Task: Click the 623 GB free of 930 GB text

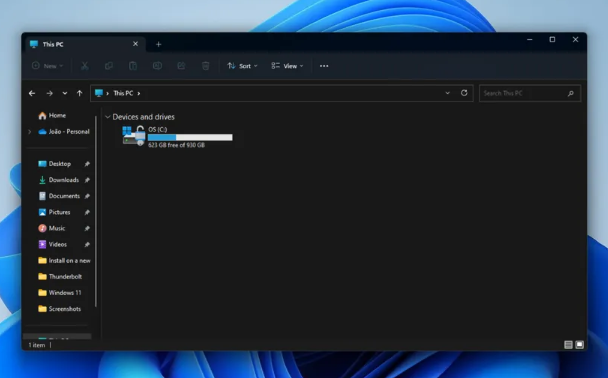Action: 176,145
